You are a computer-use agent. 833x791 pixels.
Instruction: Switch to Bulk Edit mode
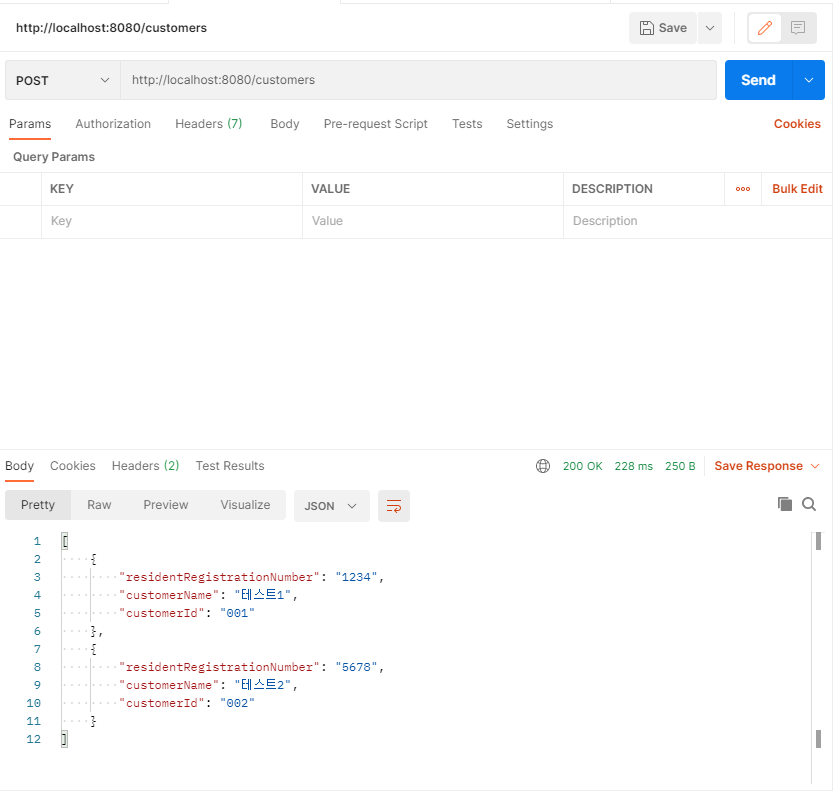[797, 189]
